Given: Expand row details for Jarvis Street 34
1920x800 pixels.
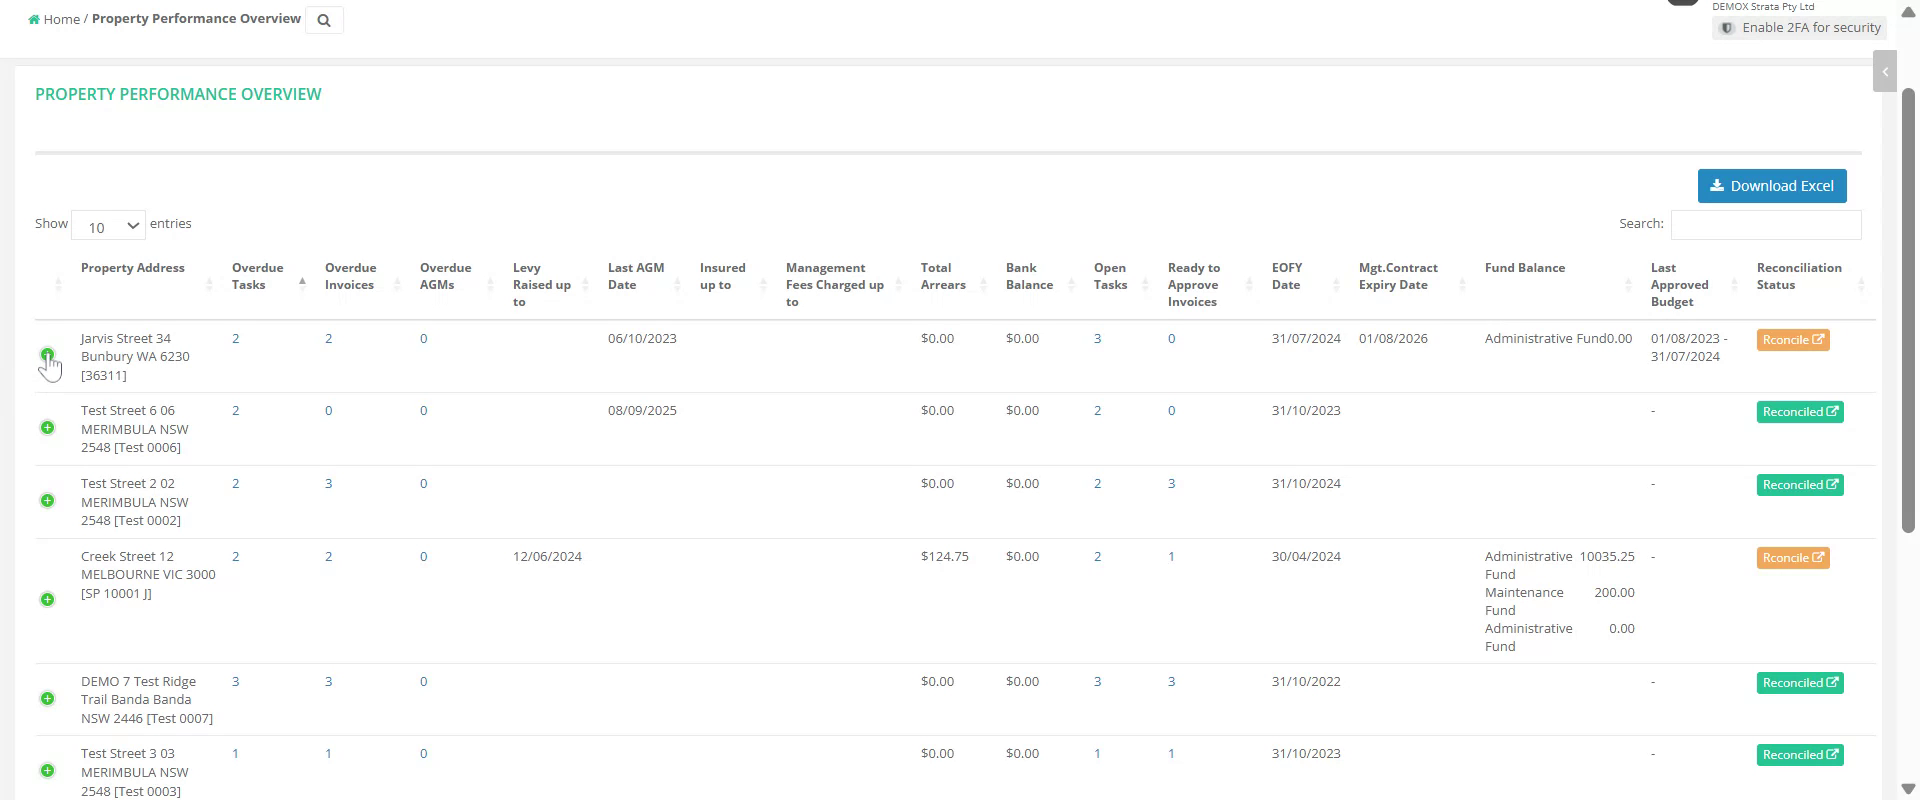Looking at the screenshot, I should coord(47,355).
